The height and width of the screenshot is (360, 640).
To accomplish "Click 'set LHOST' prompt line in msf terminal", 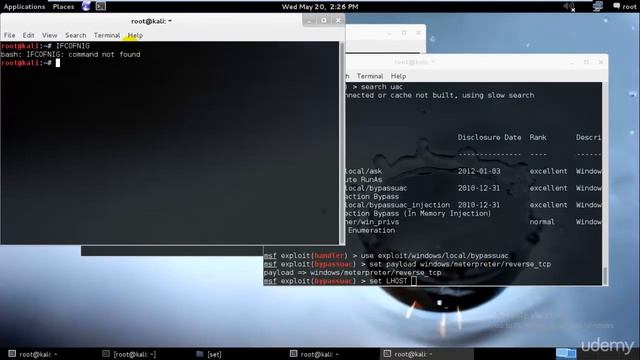I will (x=340, y=281).
